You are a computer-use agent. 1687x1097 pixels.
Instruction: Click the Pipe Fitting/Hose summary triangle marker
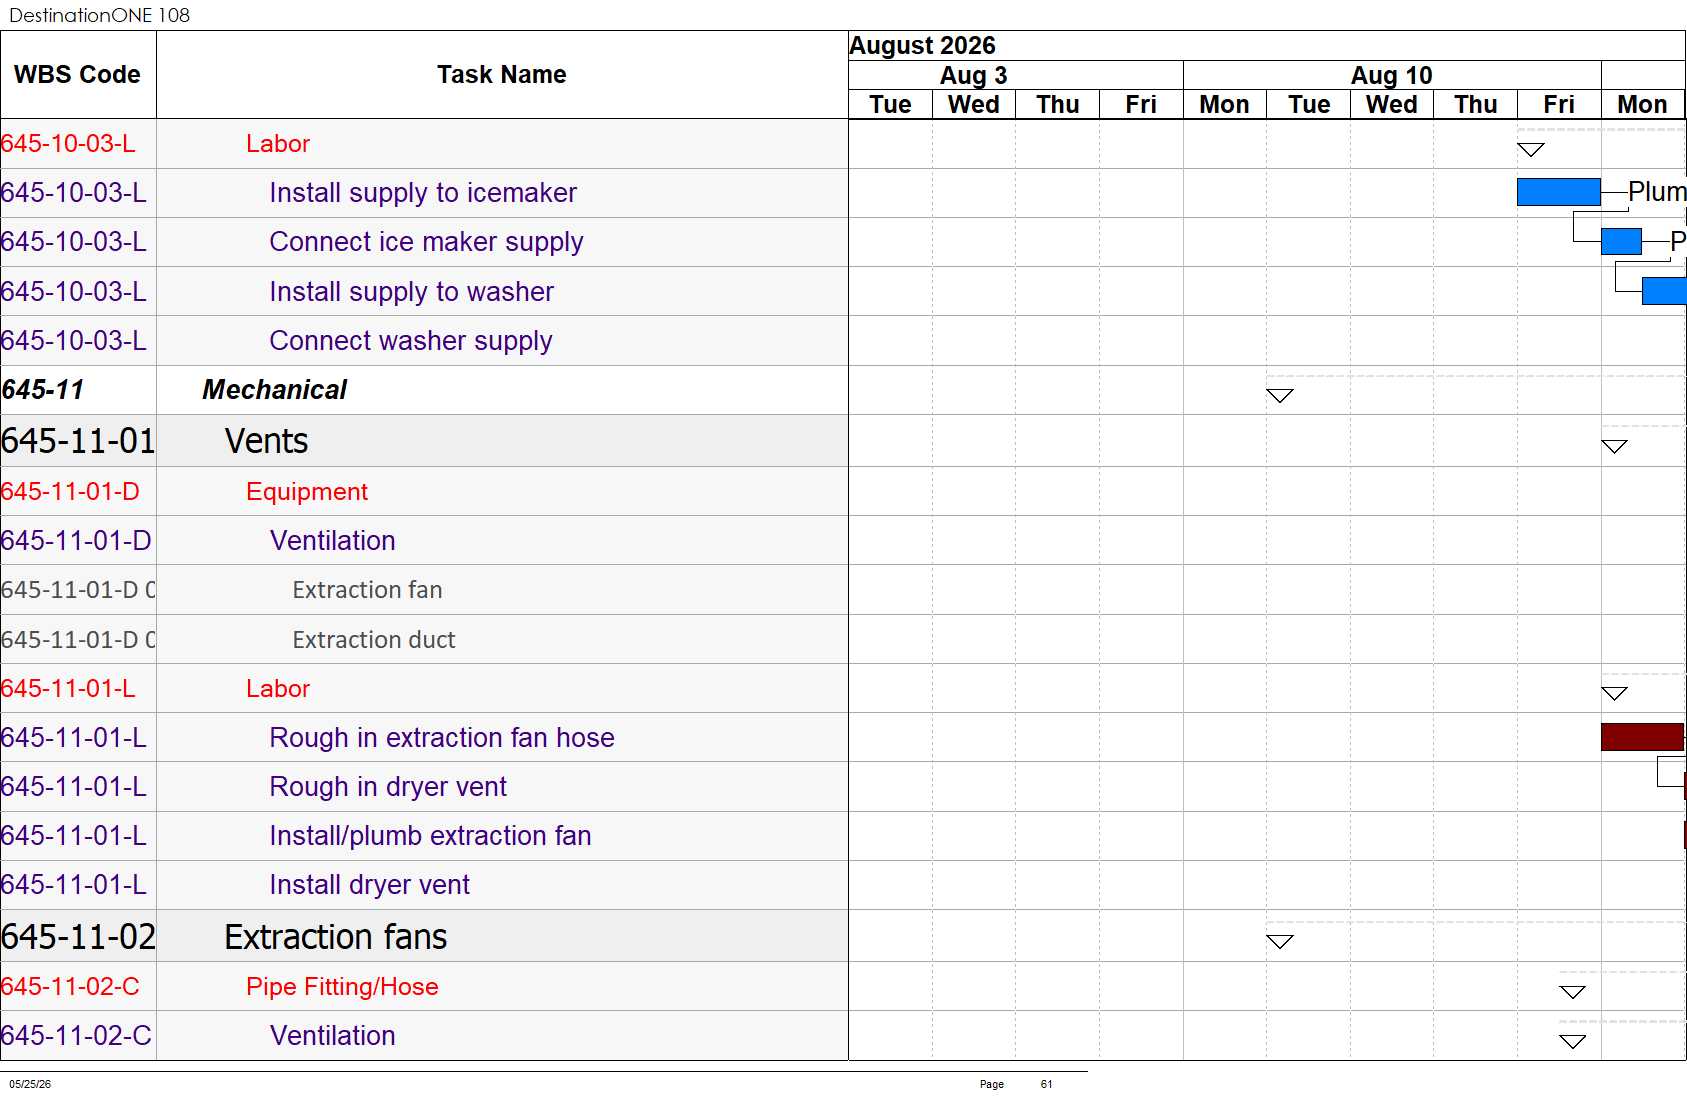coord(1572,992)
